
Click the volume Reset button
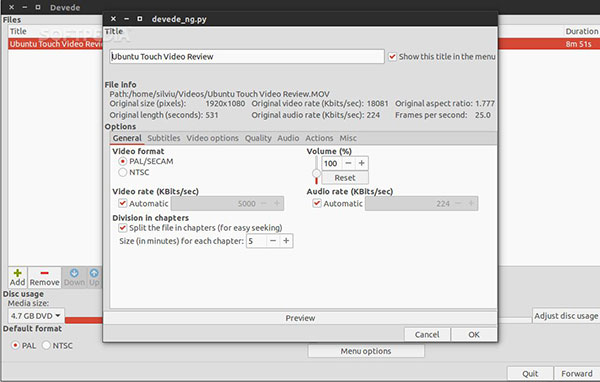click(x=345, y=178)
